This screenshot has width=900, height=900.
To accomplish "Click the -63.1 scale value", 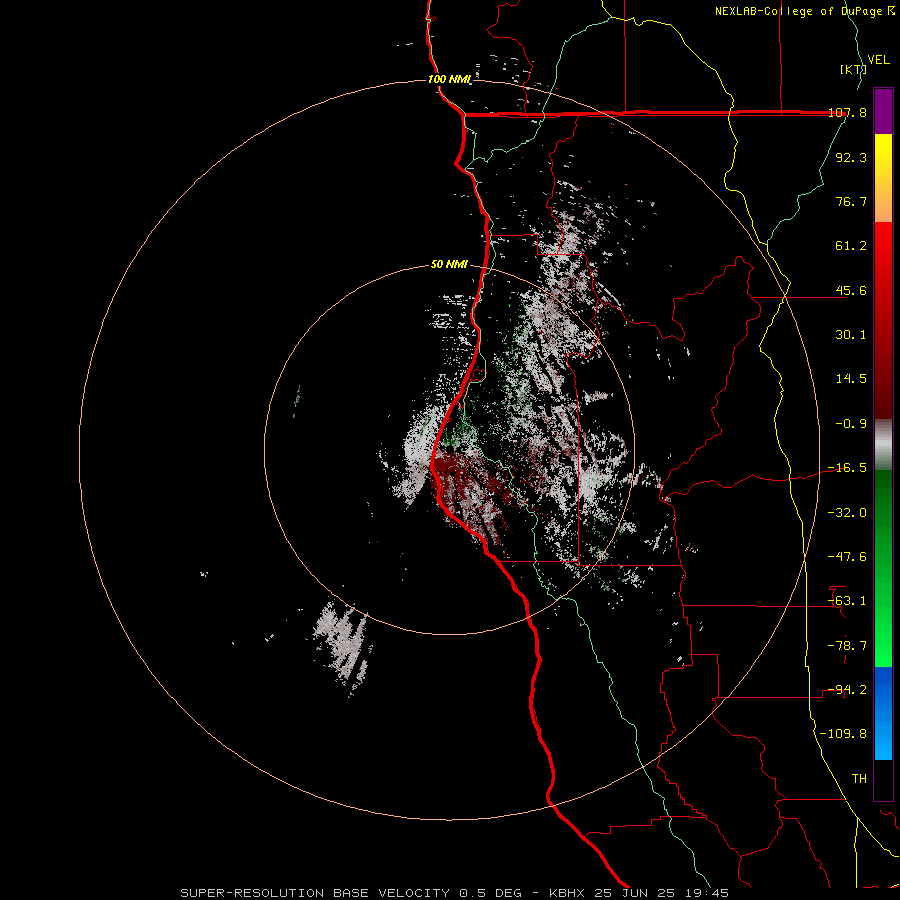I will coord(847,601).
